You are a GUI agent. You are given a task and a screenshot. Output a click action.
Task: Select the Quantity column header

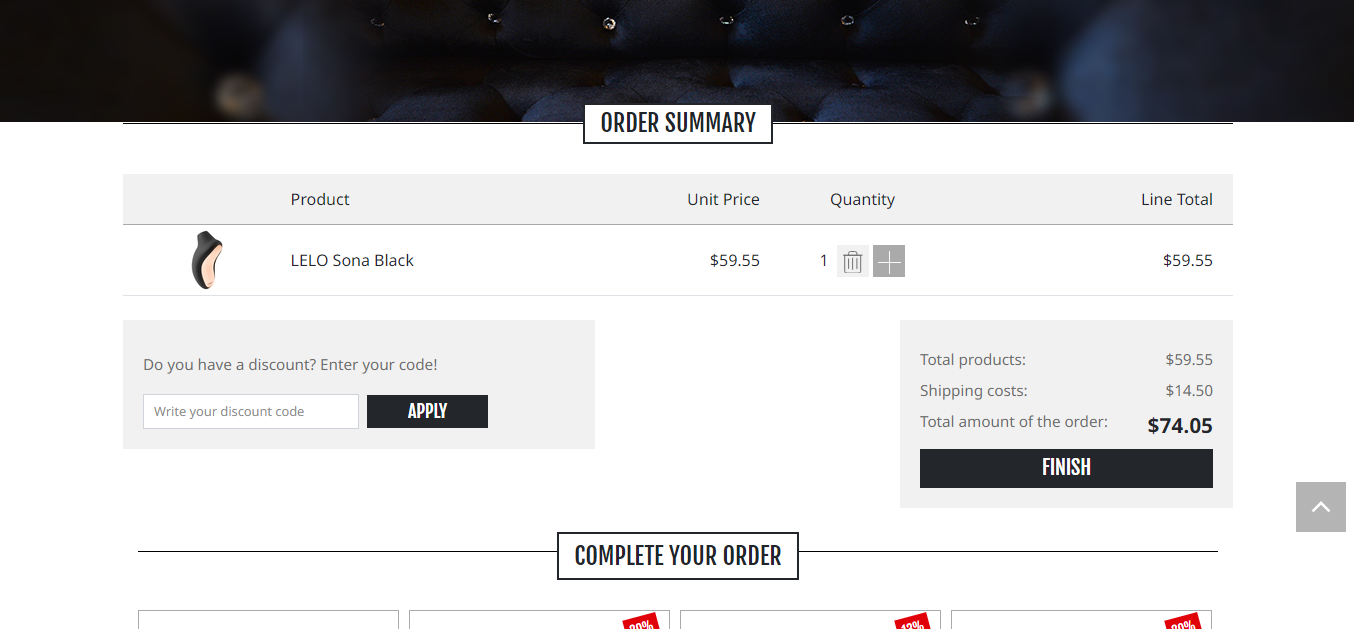[862, 199]
